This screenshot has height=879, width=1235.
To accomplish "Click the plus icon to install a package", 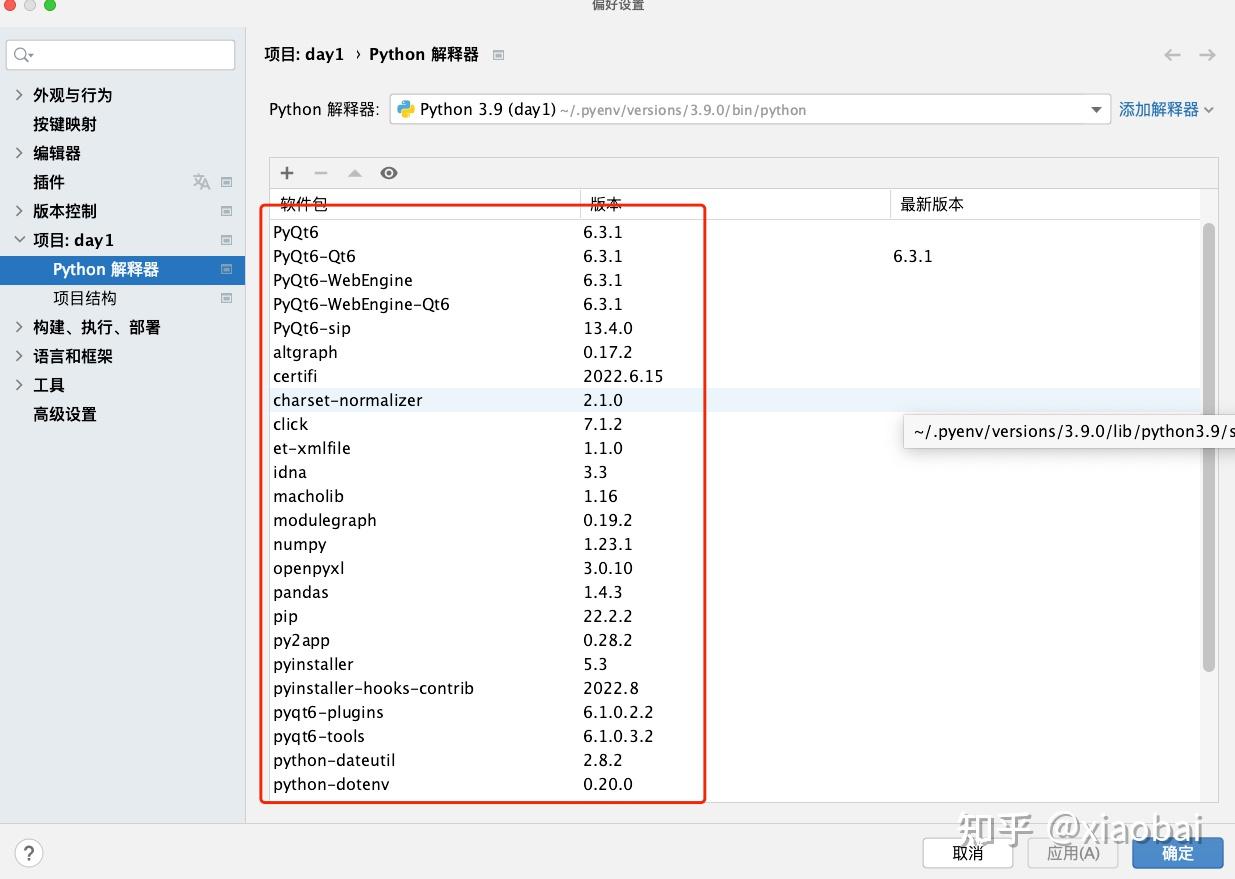I will (287, 172).
